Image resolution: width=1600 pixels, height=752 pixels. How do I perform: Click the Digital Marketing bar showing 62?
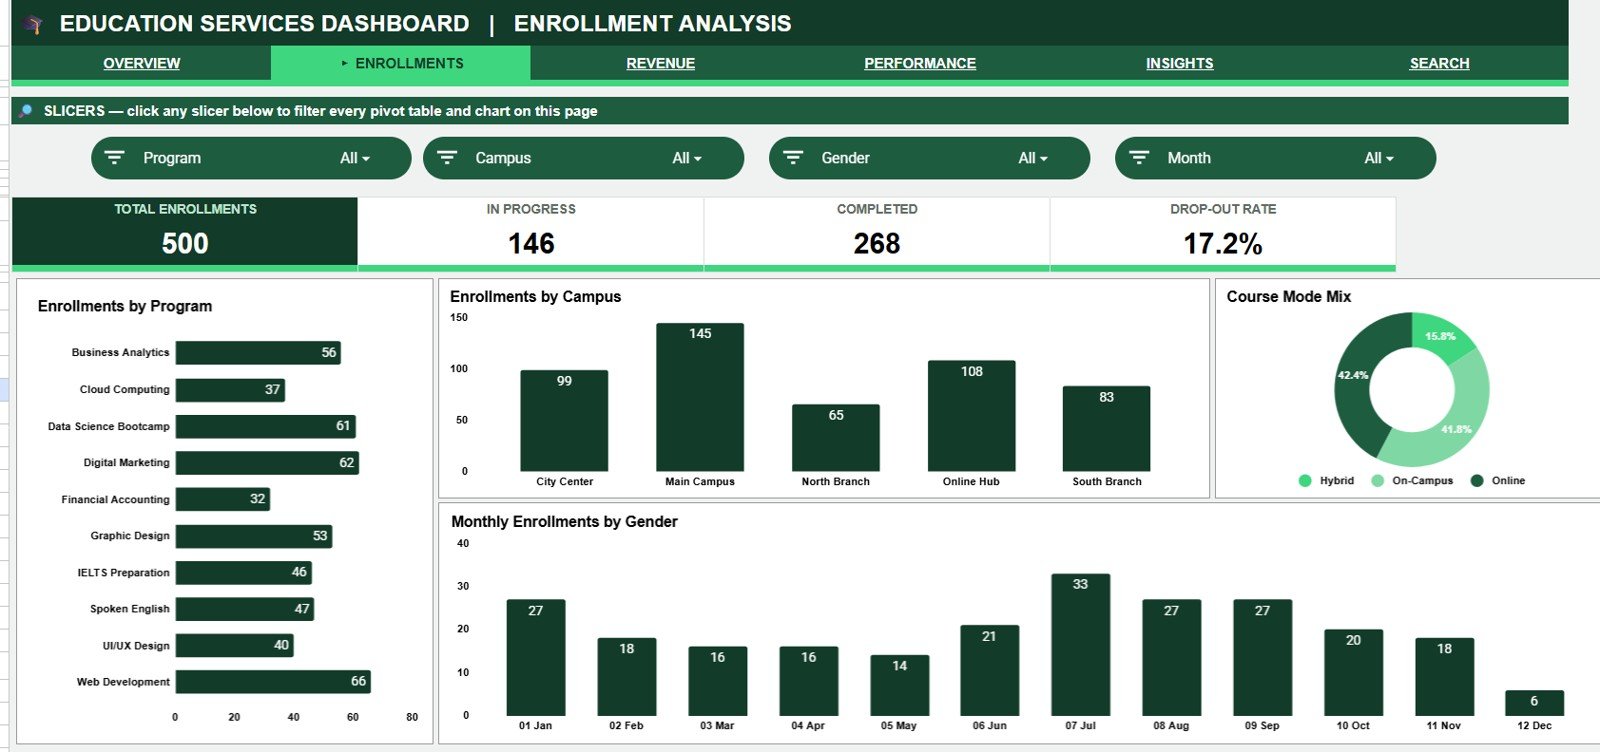(267, 463)
